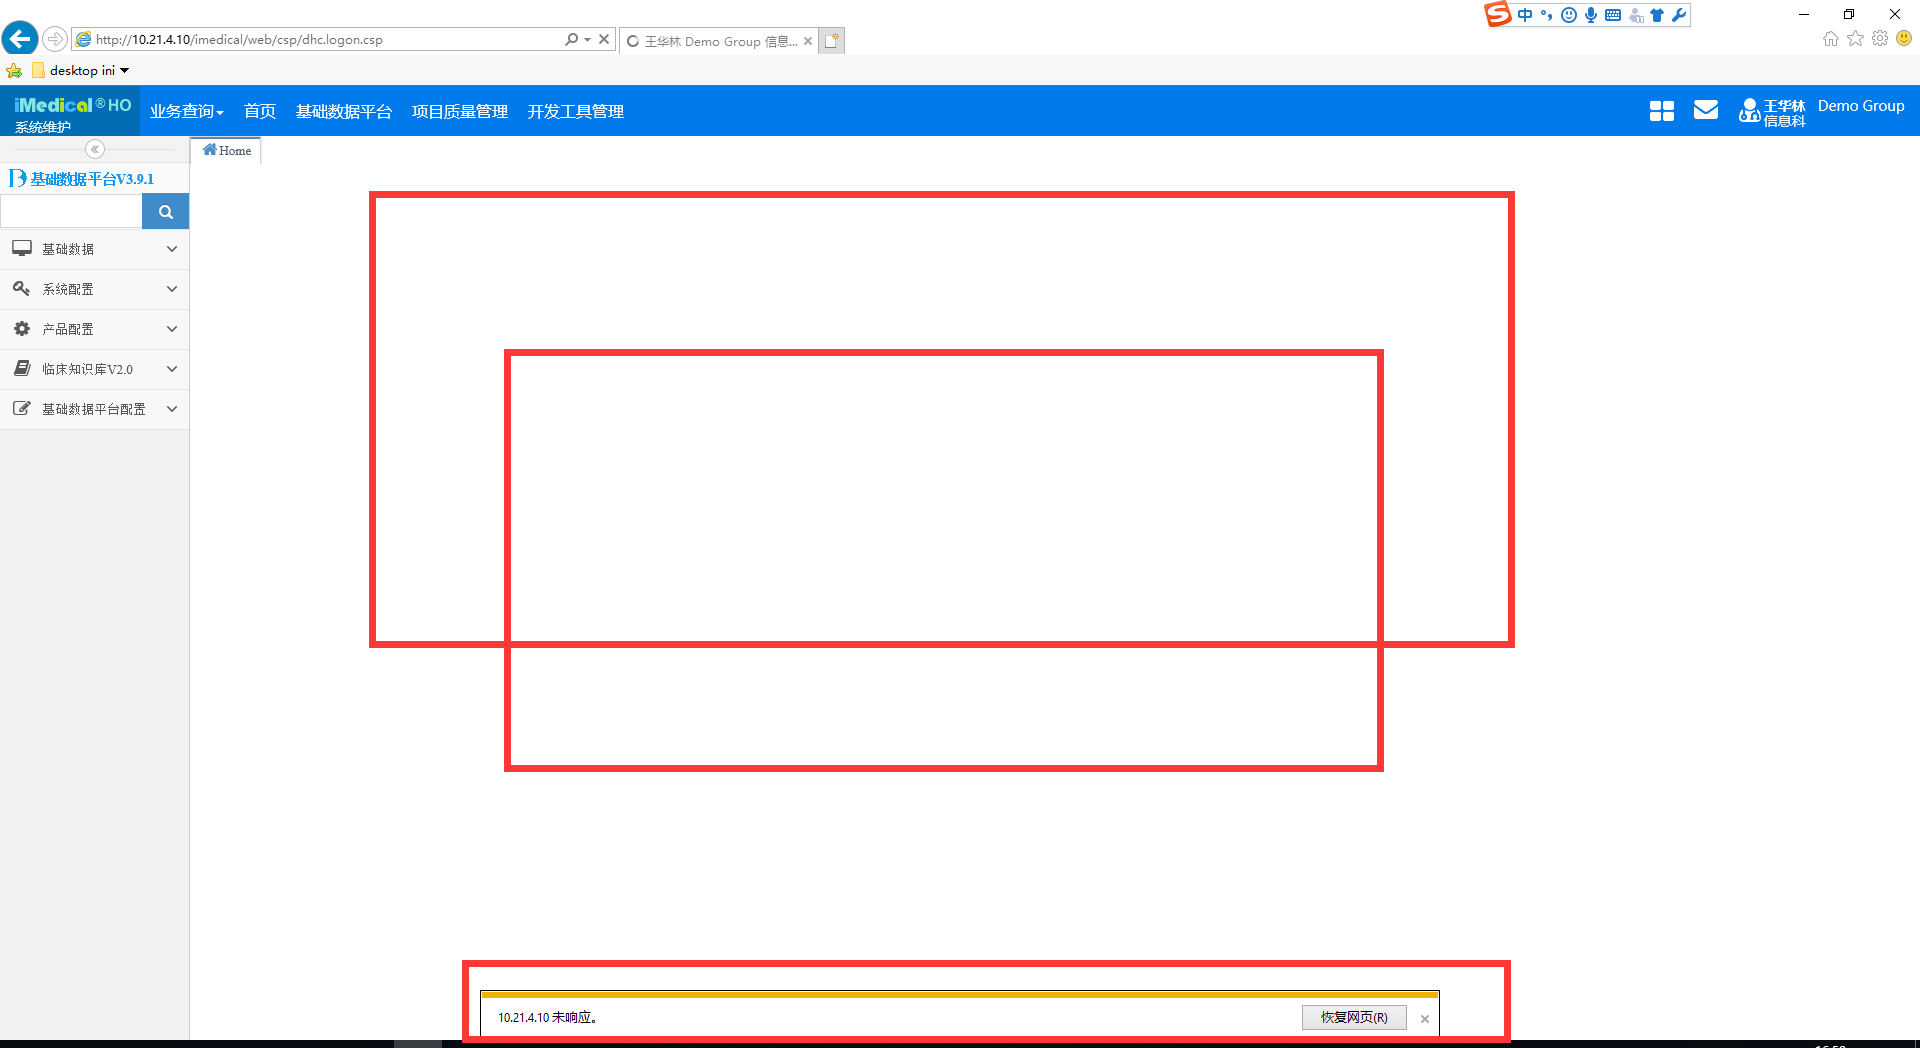Click the blue sidebar search button

(x=166, y=212)
